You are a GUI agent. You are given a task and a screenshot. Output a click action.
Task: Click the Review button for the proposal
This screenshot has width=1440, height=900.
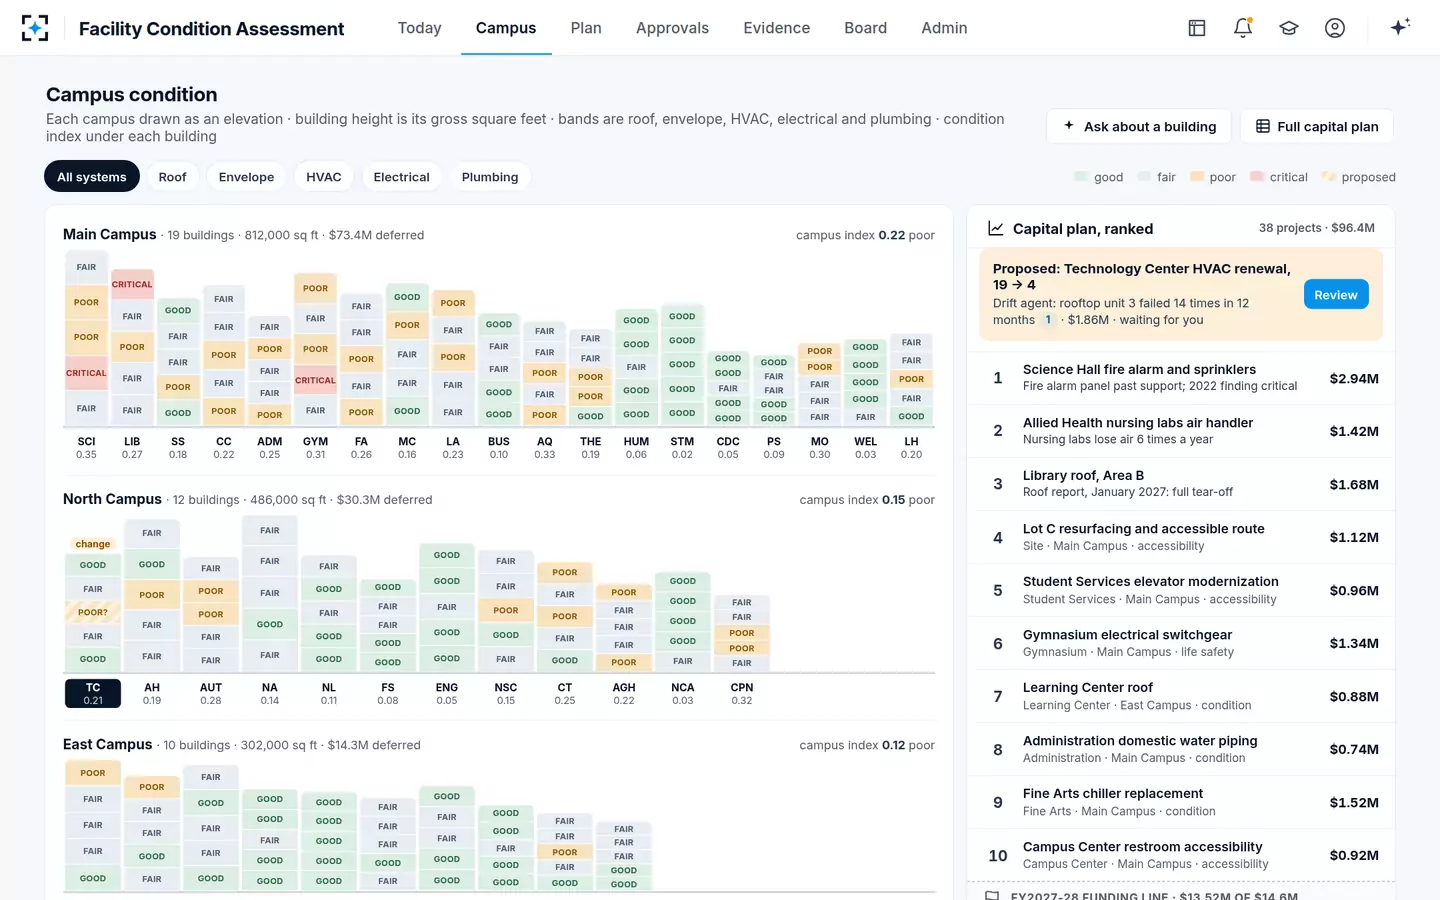tap(1336, 295)
